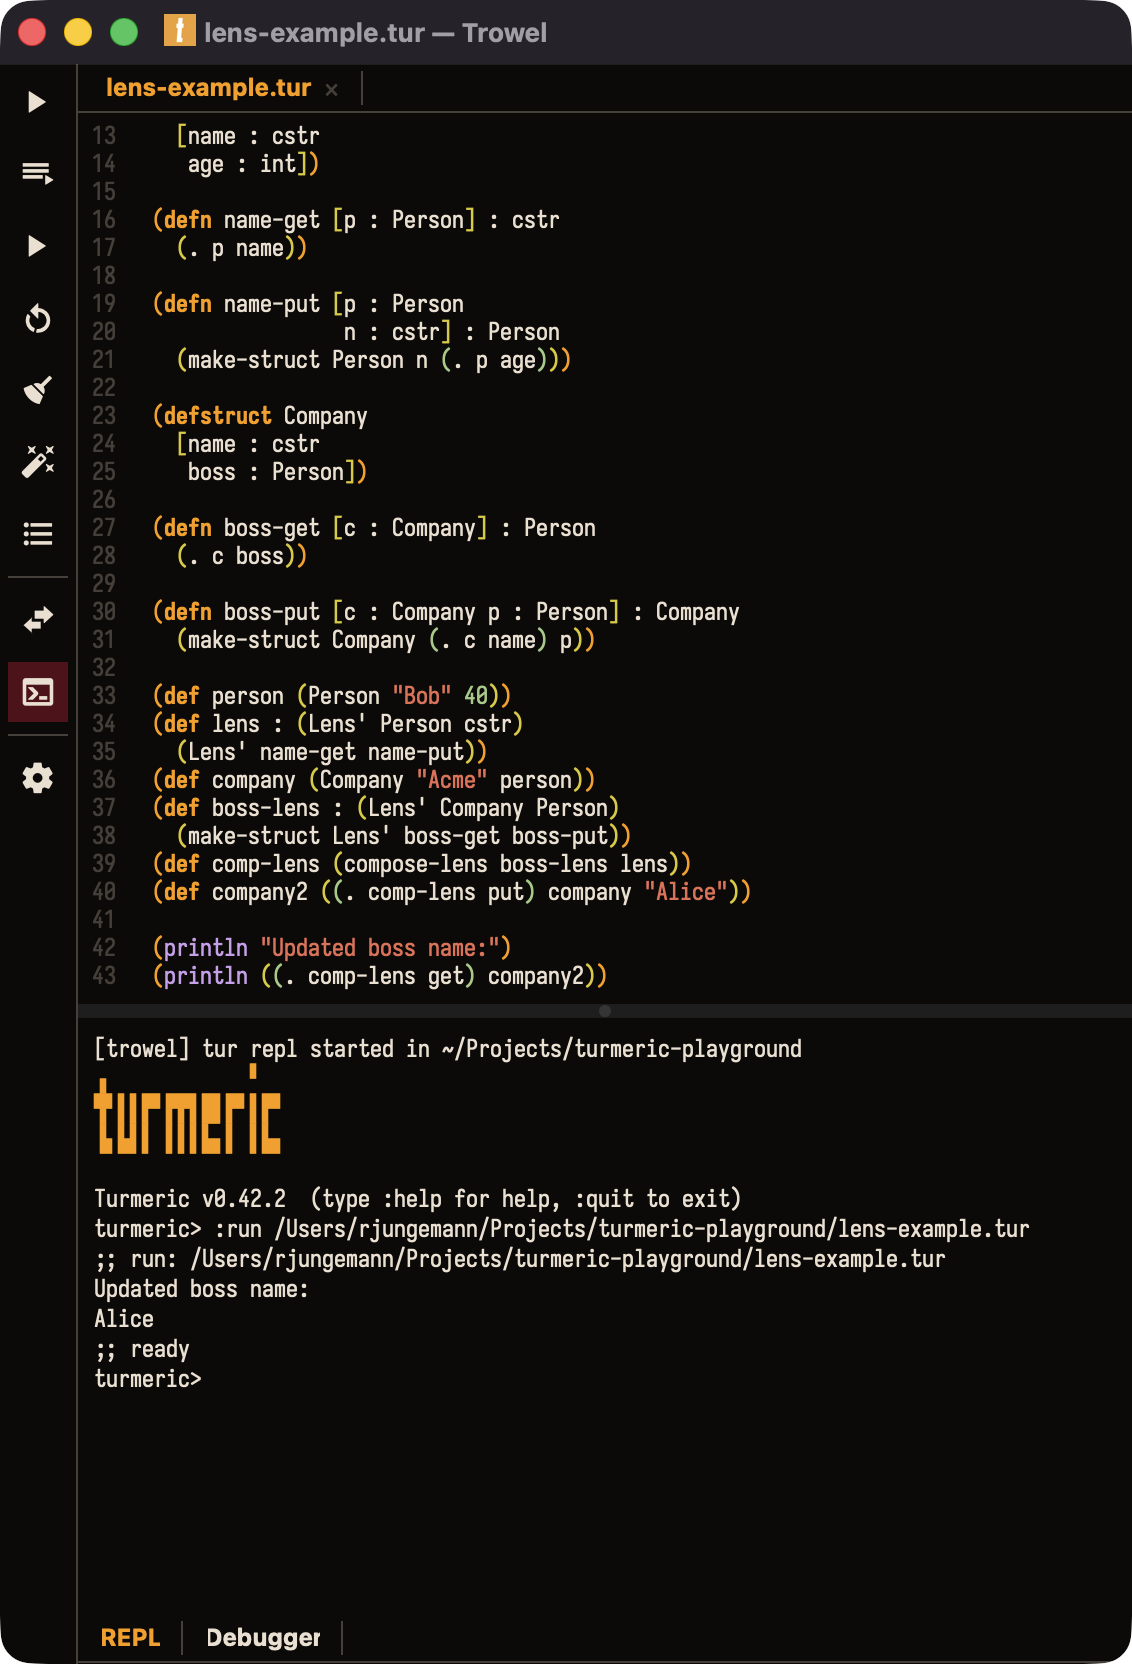Click the "Alice" string on line 40
1132x1664 pixels.
pyautogui.click(x=686, y=892)
